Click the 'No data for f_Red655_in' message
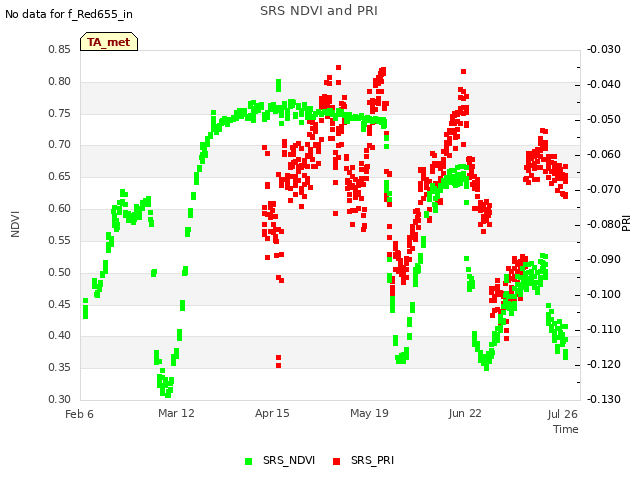 [x=69, y=14]
